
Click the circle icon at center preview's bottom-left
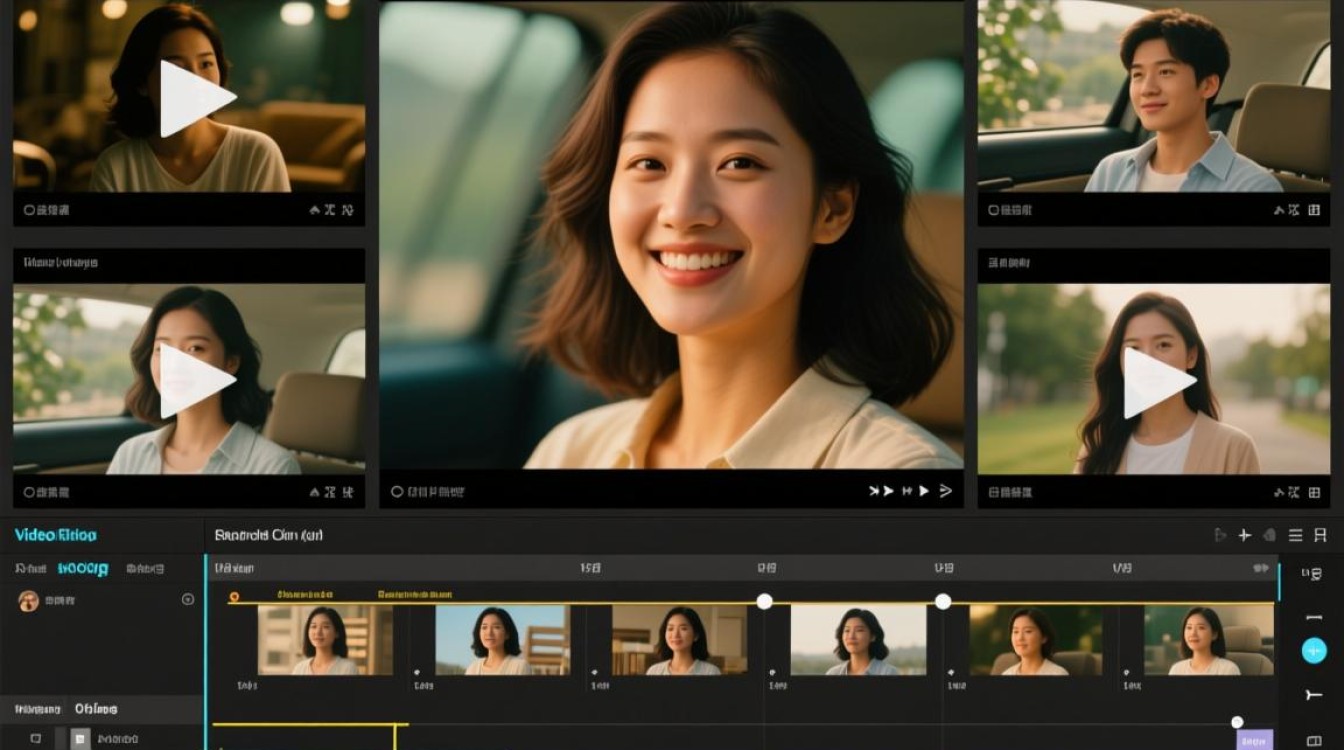(397, 492)
